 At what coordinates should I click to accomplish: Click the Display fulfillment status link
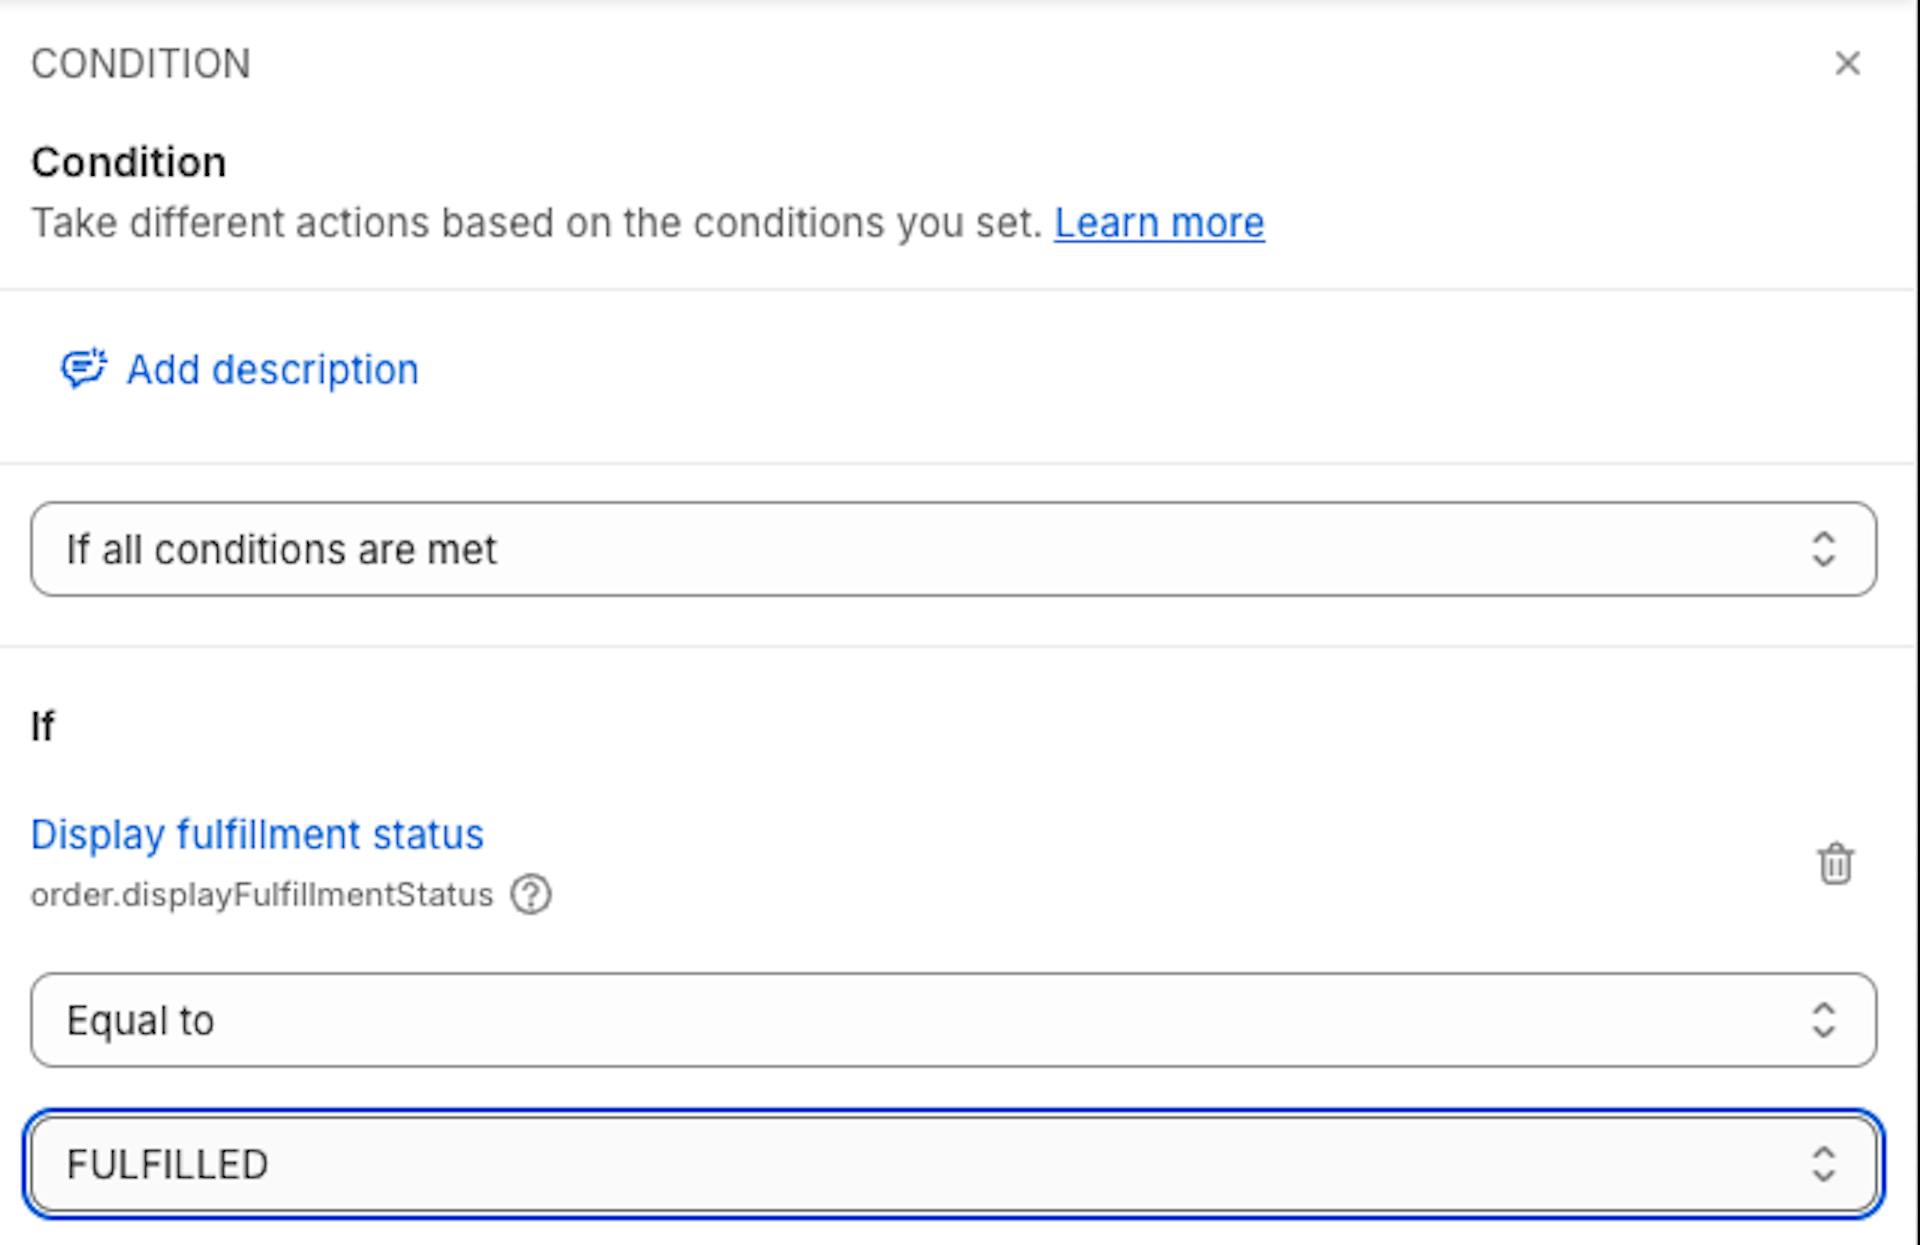tap(257, 834)
